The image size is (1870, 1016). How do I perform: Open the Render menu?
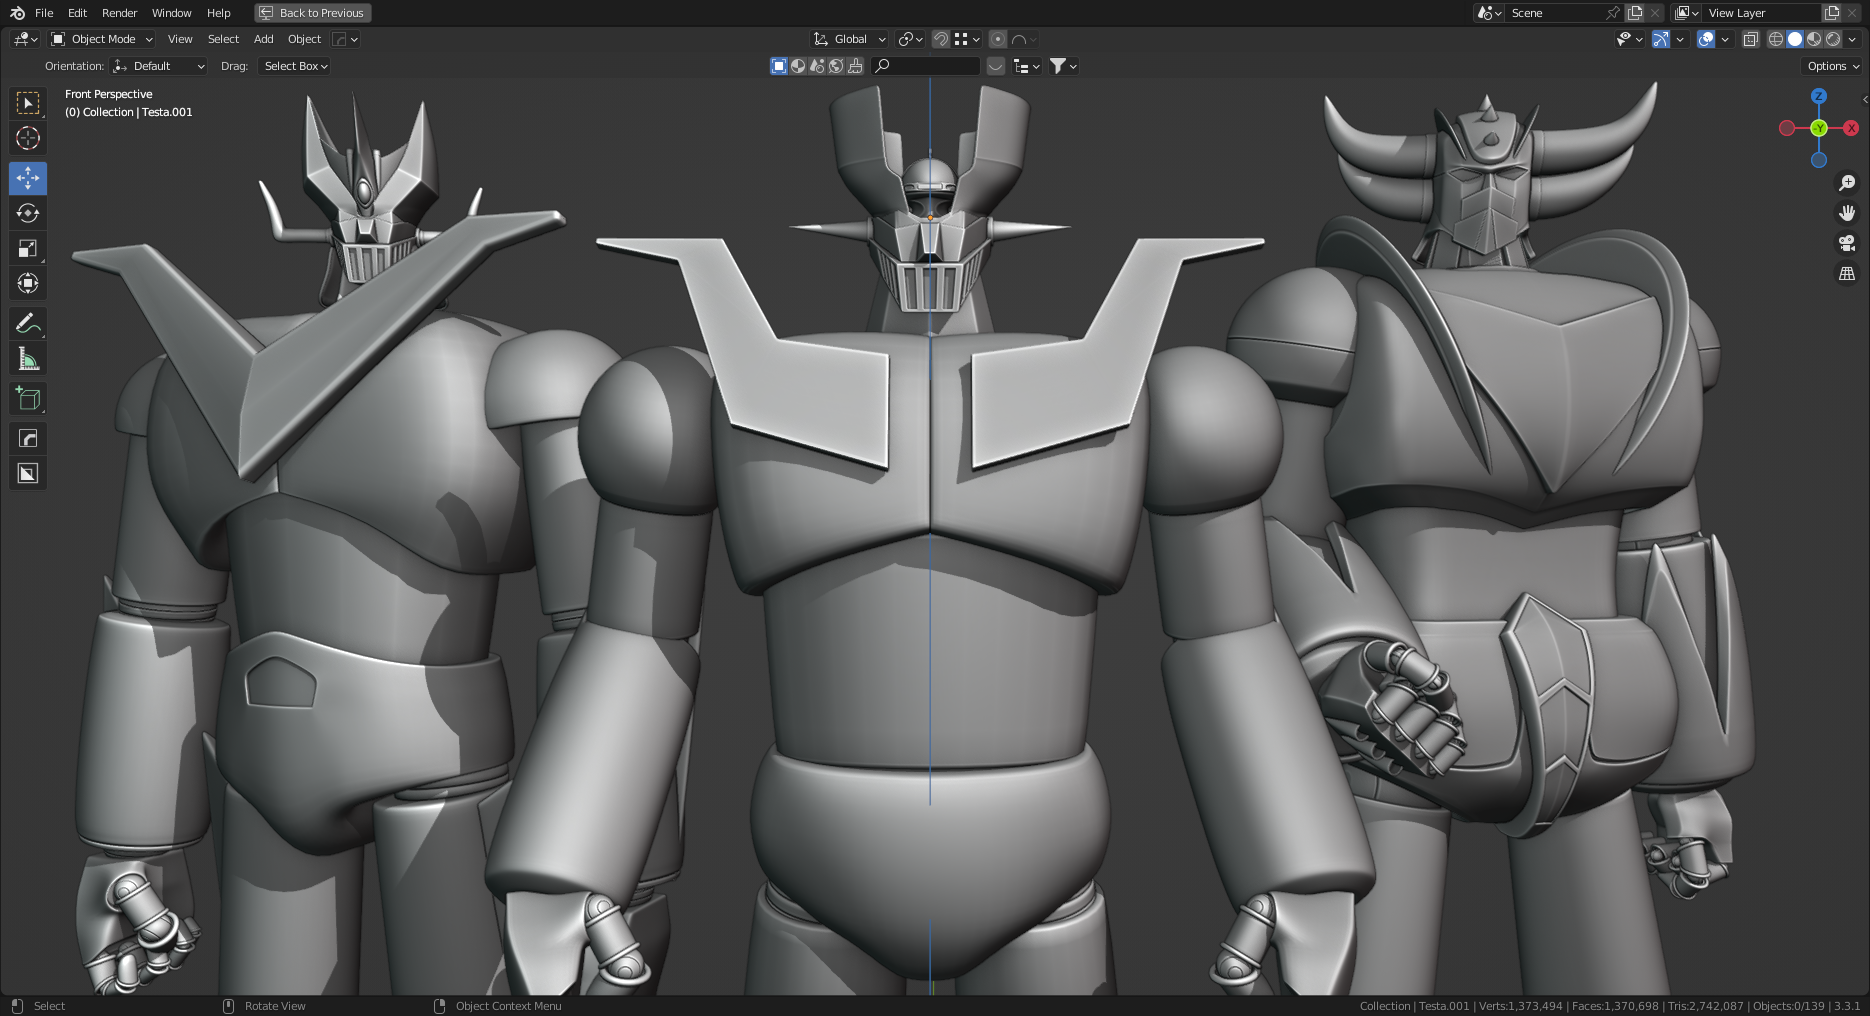(x=119, y=13)
